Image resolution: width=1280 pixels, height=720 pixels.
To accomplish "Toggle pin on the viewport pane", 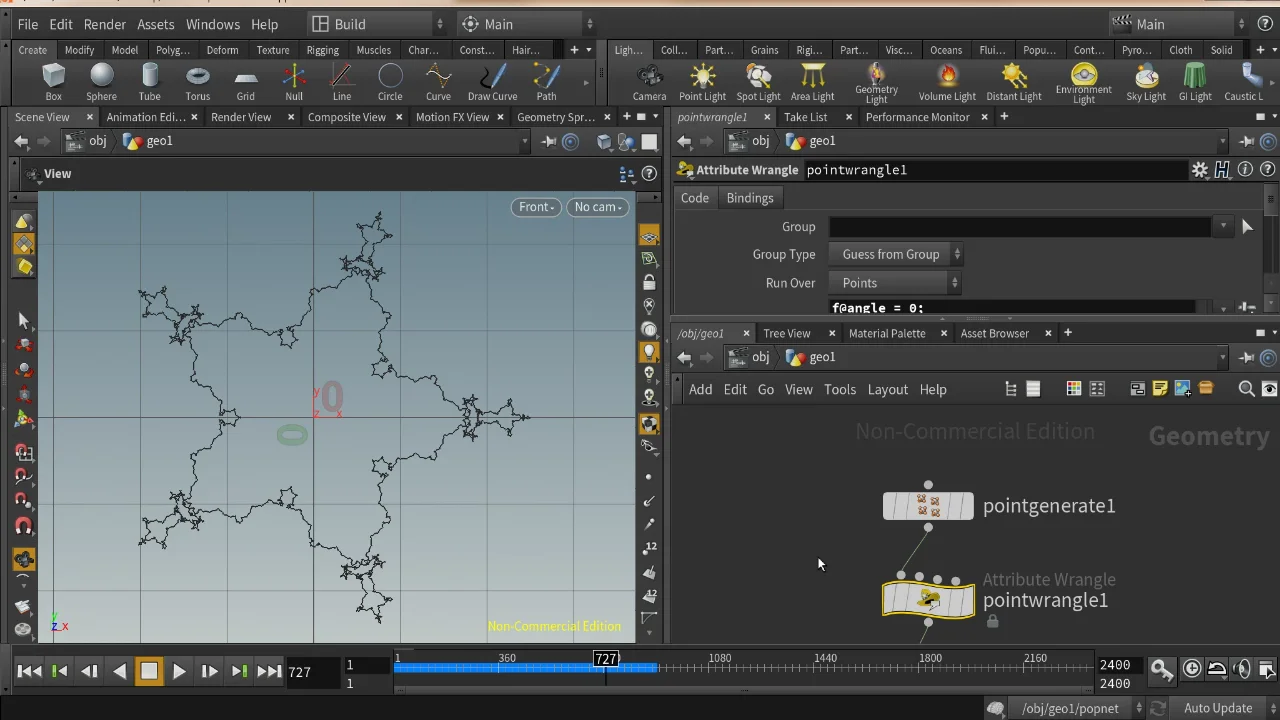I will 549,141.
